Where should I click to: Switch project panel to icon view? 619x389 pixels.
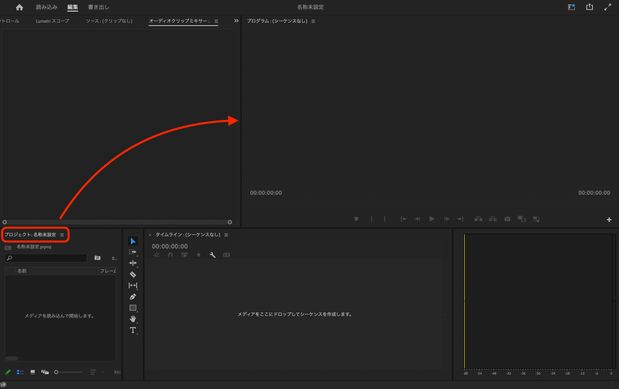click(33, 372)
